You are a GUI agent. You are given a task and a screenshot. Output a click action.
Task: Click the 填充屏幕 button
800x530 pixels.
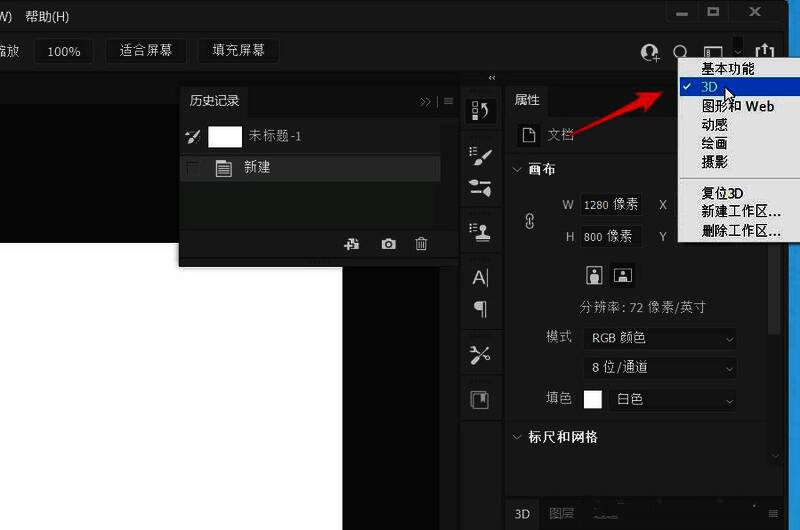238,51
